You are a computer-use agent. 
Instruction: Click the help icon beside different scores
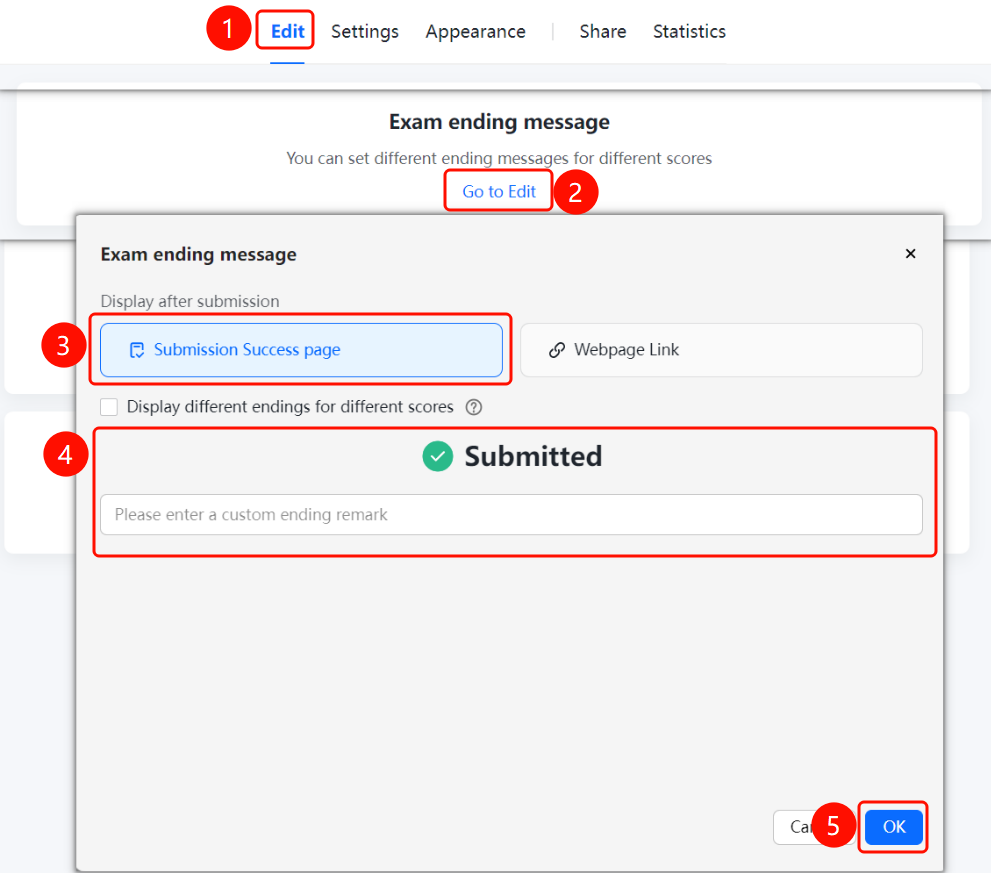point(473,407)
